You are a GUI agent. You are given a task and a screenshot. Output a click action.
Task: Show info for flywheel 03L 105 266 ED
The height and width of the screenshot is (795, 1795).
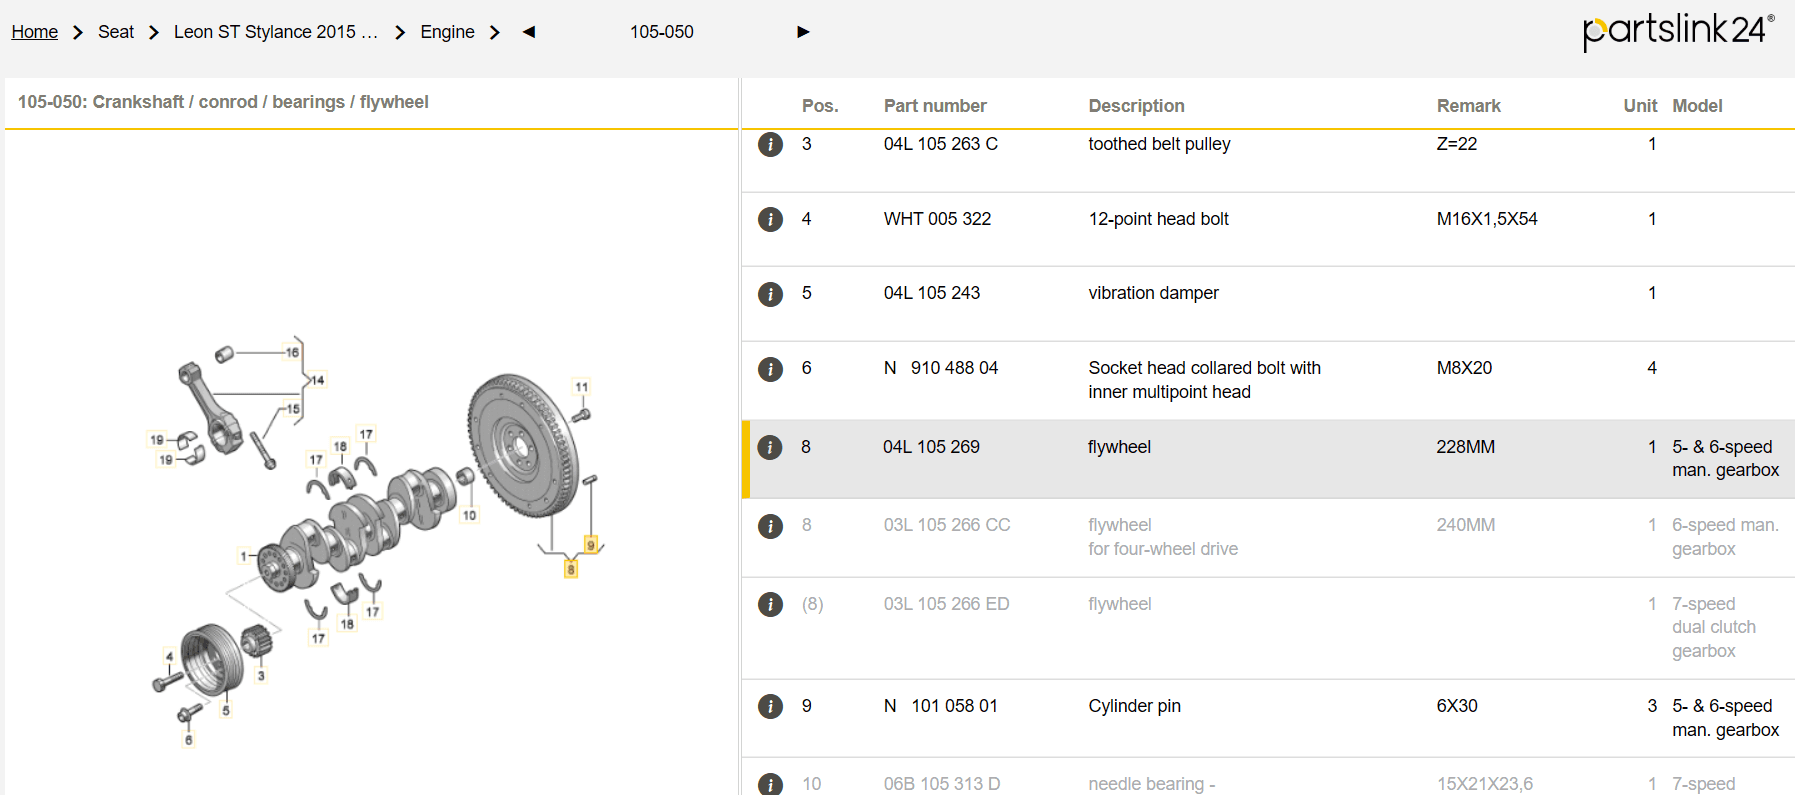coord(770,605)
